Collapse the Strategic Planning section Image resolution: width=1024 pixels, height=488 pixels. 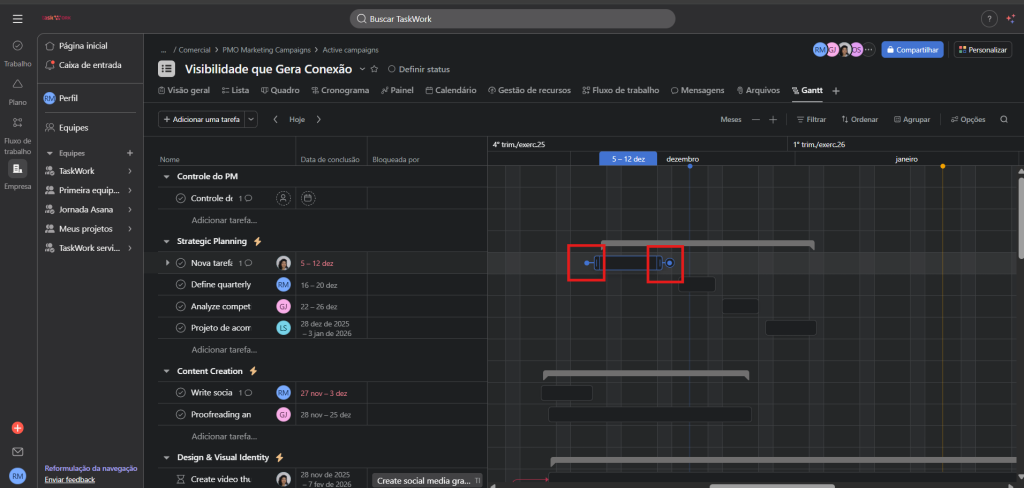pos(167,241)
